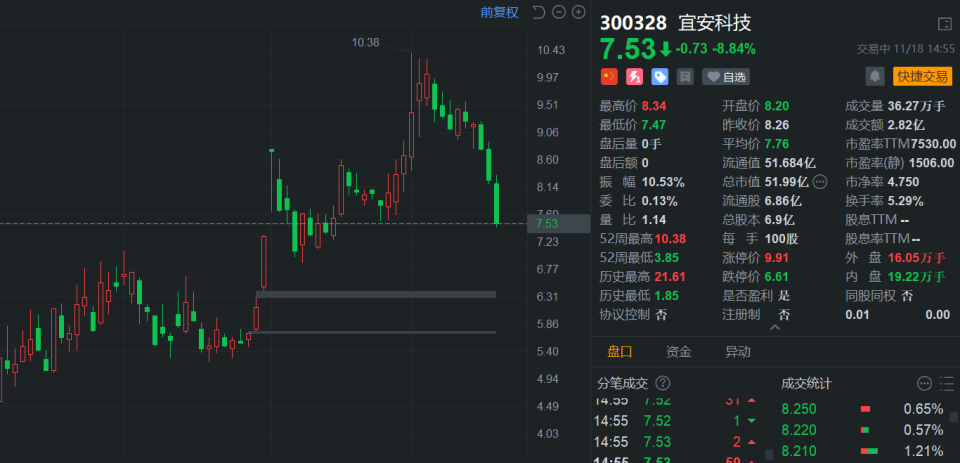Select the 8.250 price row in 成交统计
This screenshot has width=960, height=463.
click(x=862, y=409)
